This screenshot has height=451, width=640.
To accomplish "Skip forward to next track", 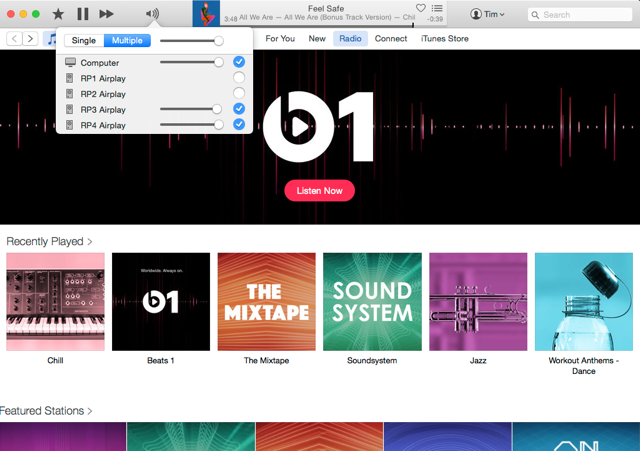I will click(107, 14).
